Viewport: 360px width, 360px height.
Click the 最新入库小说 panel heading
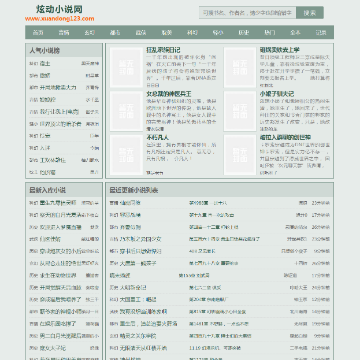click(x=47, y=190)
